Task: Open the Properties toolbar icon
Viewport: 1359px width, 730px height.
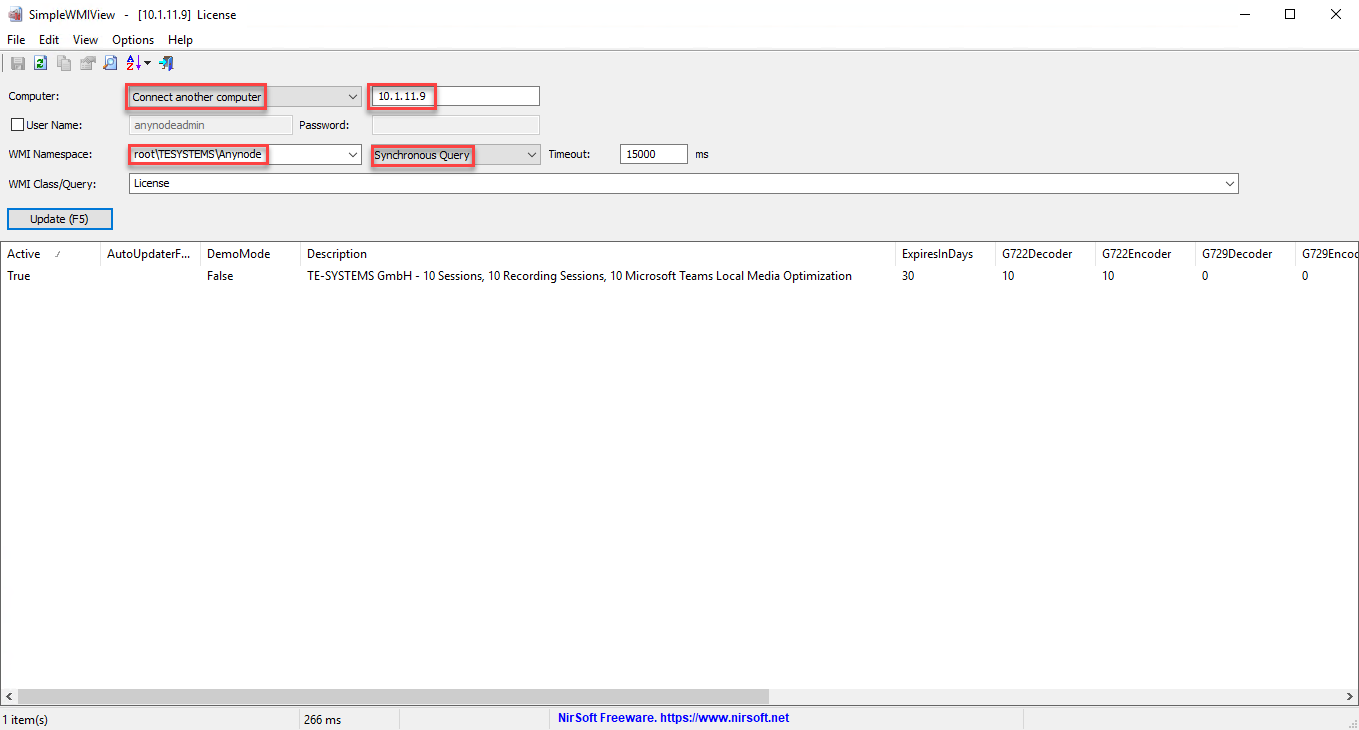Action: click(87, 62)
